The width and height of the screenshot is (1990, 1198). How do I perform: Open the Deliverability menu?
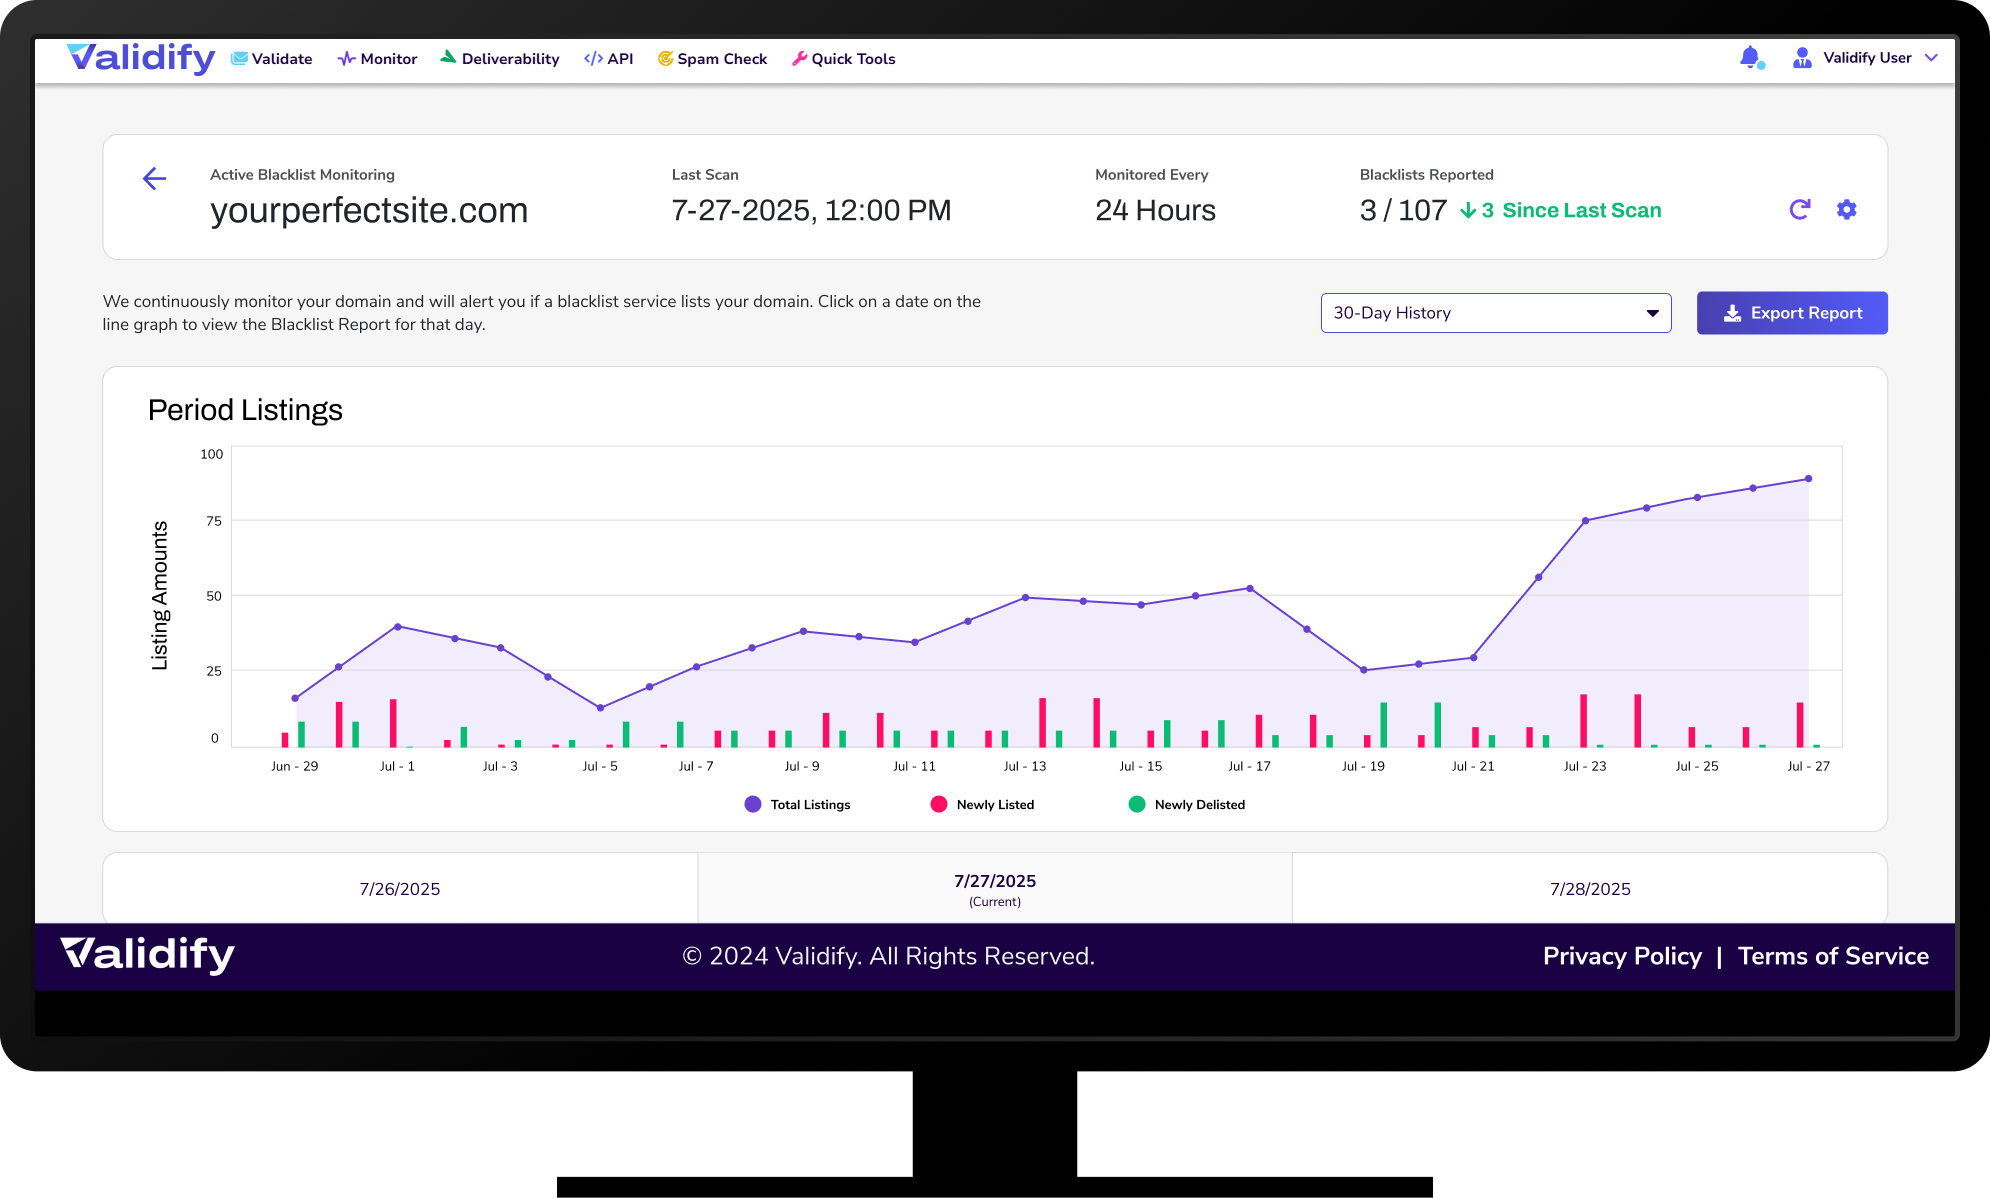click(499, 59)
